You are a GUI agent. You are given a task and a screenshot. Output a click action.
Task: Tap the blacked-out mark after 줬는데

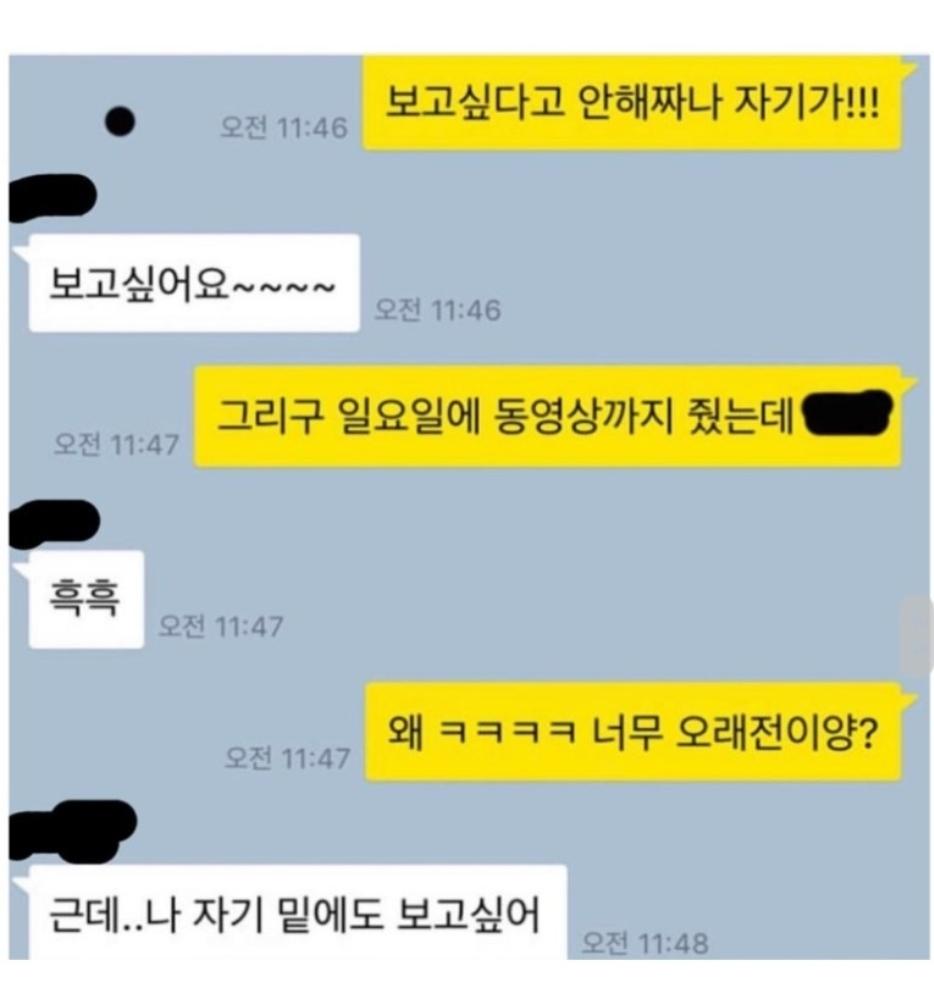tap(848, 413)
